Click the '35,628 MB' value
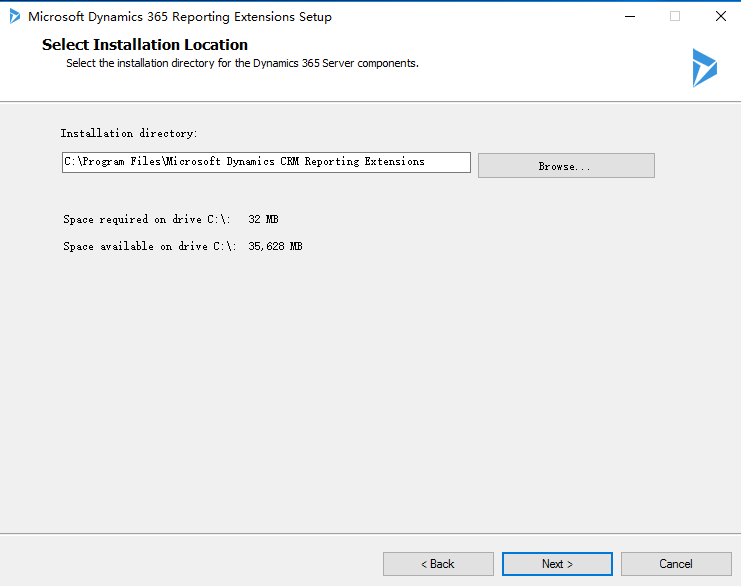The image size is (741, 586). [x=275, y=246]
